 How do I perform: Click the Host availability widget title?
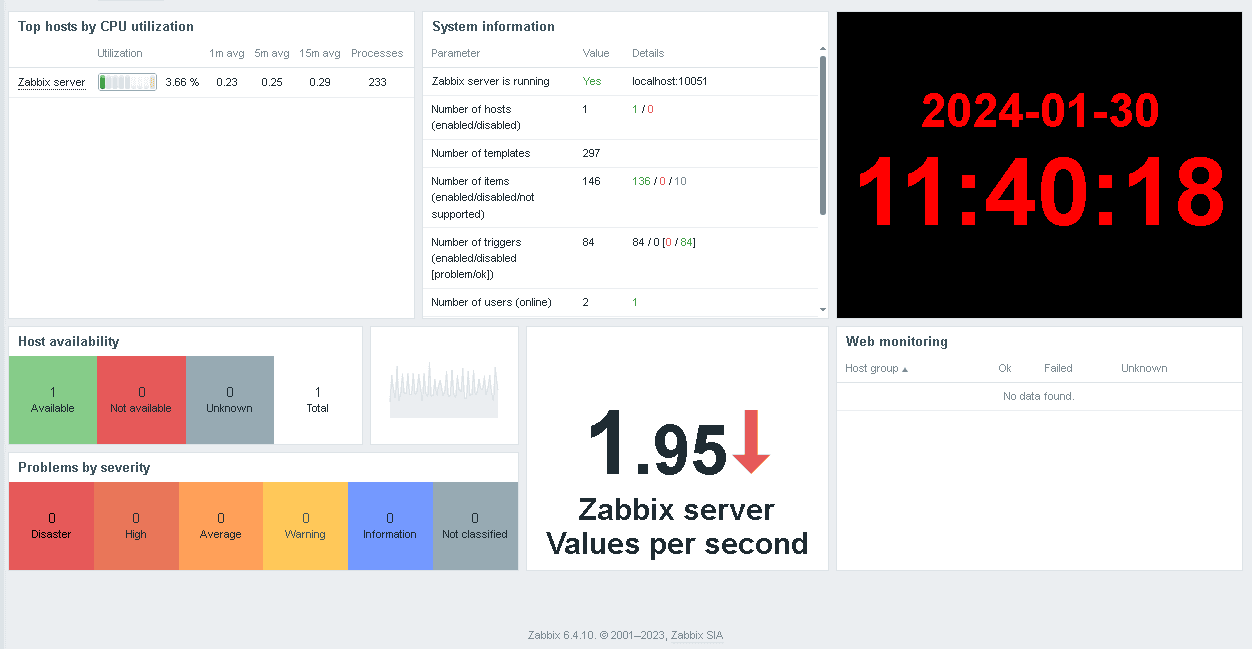pos(68,341)
